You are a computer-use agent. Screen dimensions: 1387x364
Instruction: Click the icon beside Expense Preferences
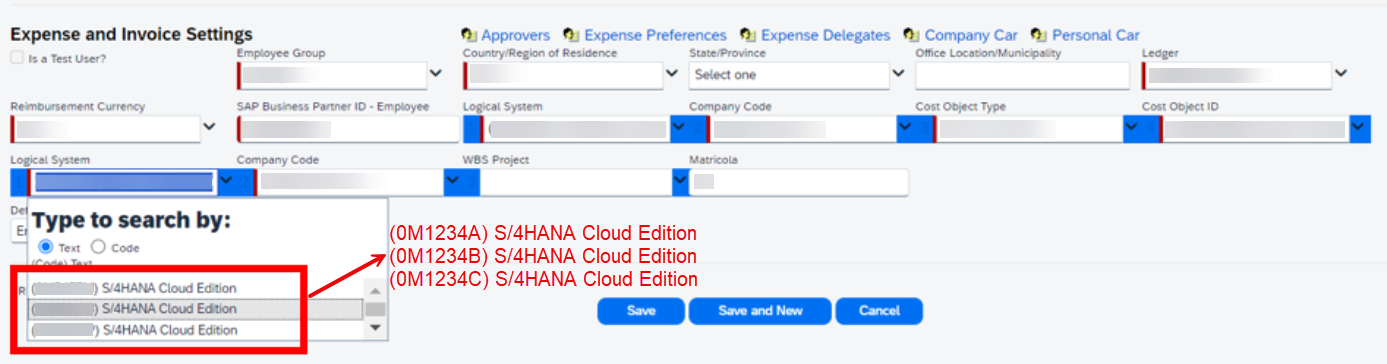coord(572,35)
